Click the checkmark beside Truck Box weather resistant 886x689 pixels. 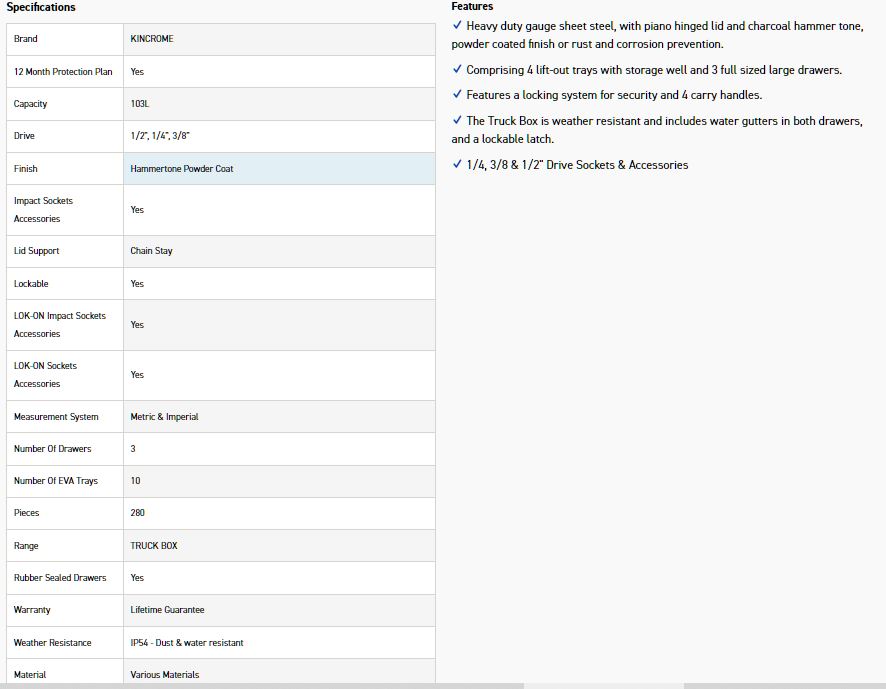457,121
